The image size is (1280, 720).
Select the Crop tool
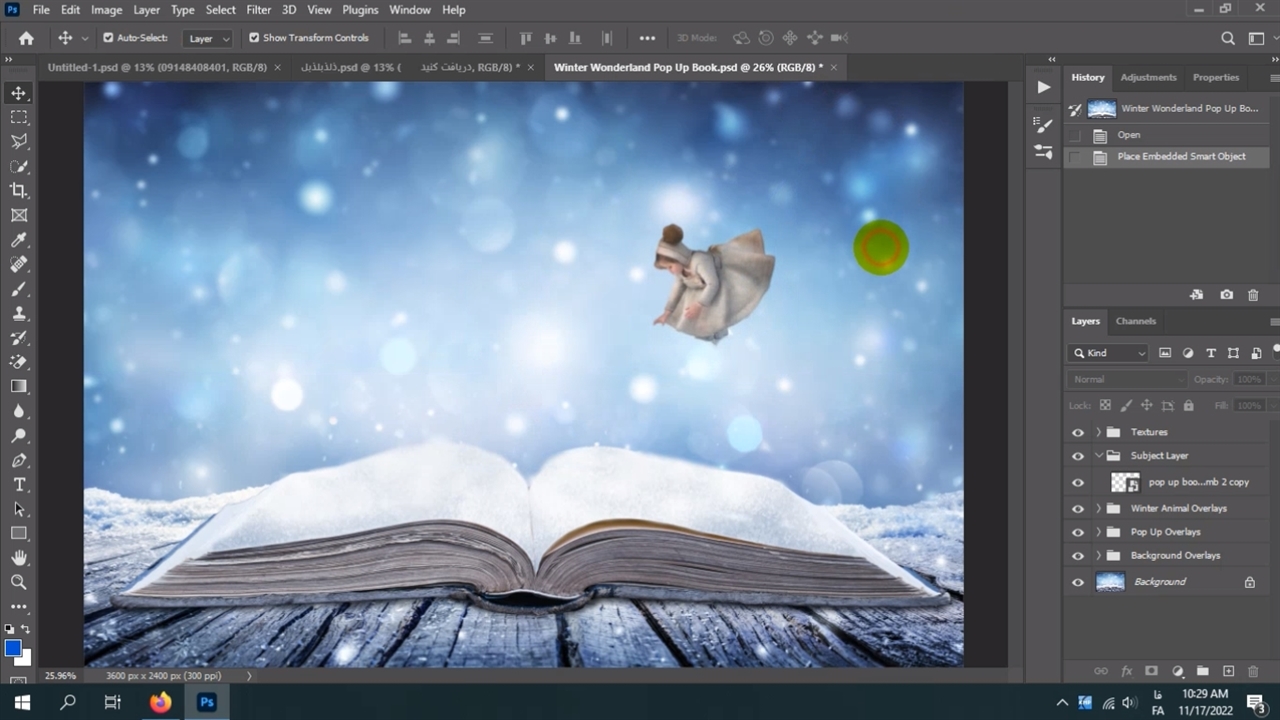pyautogui.click(x=19, y=190)
